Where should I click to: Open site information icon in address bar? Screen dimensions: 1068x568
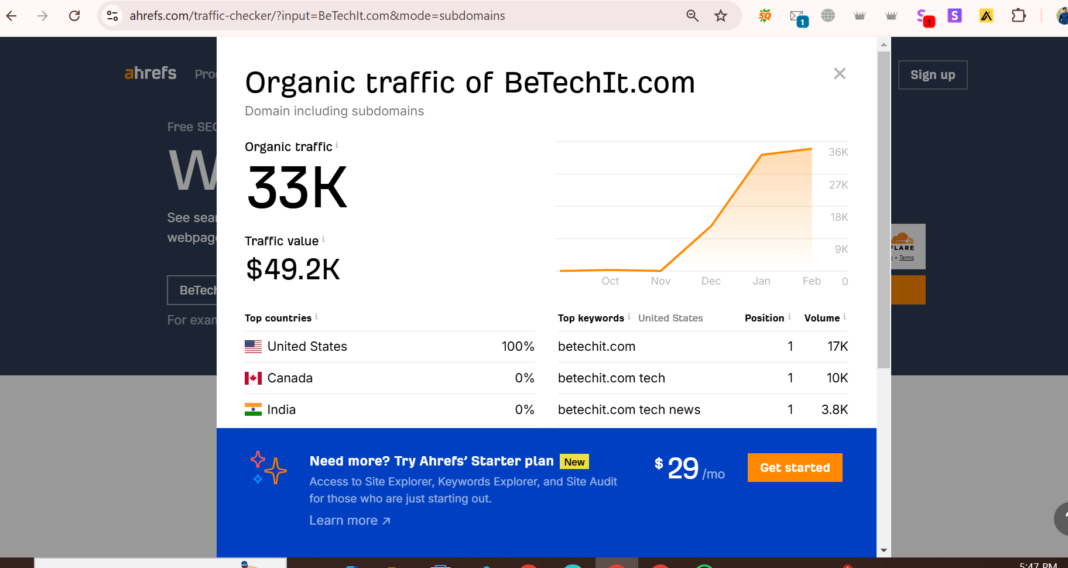(113, 16)
